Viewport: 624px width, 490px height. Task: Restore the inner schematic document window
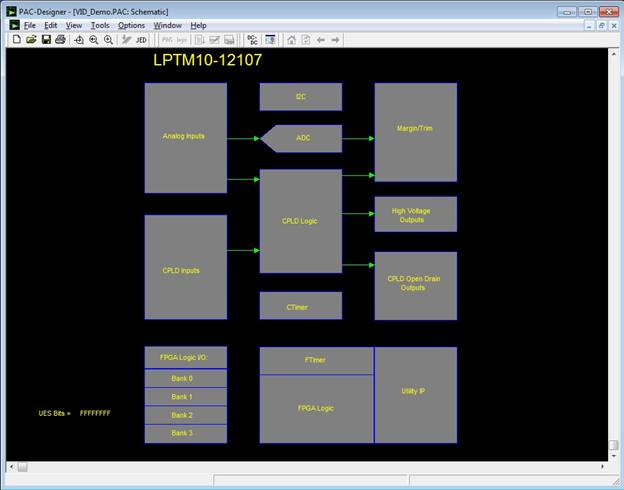(x=602, y=26)
